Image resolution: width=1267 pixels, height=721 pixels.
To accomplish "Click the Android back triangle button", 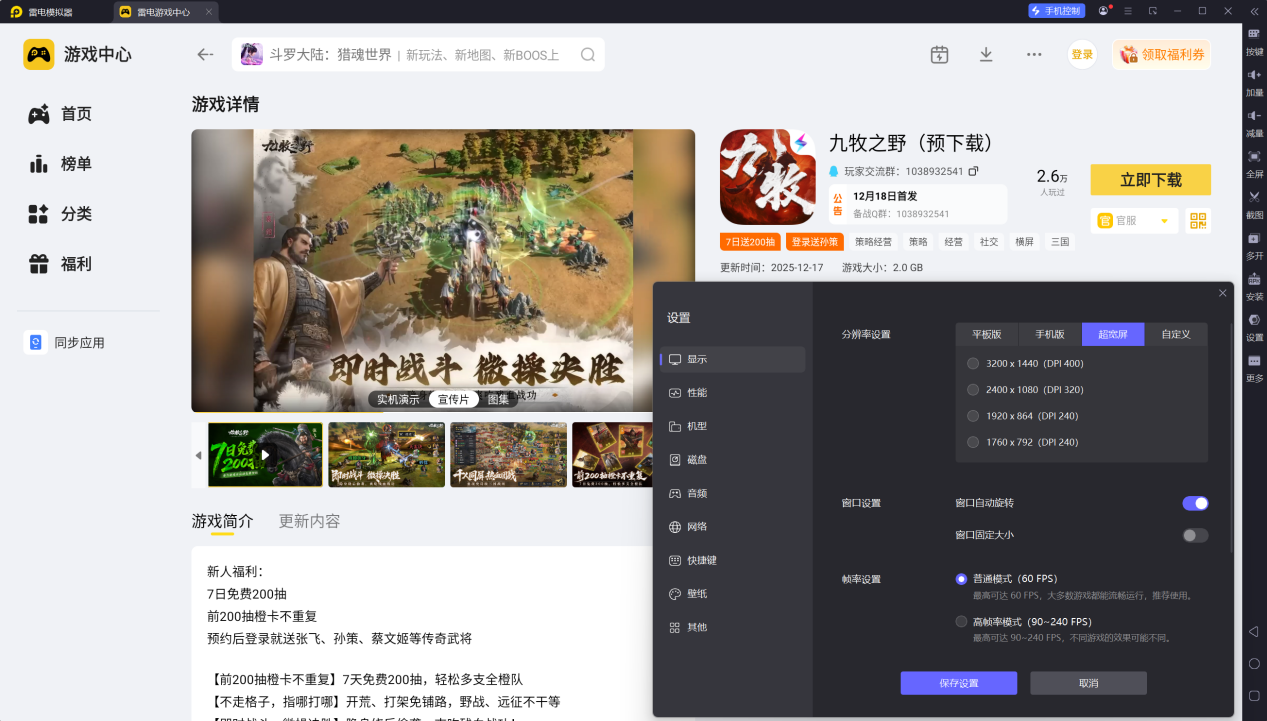I will coord(1254,631).
